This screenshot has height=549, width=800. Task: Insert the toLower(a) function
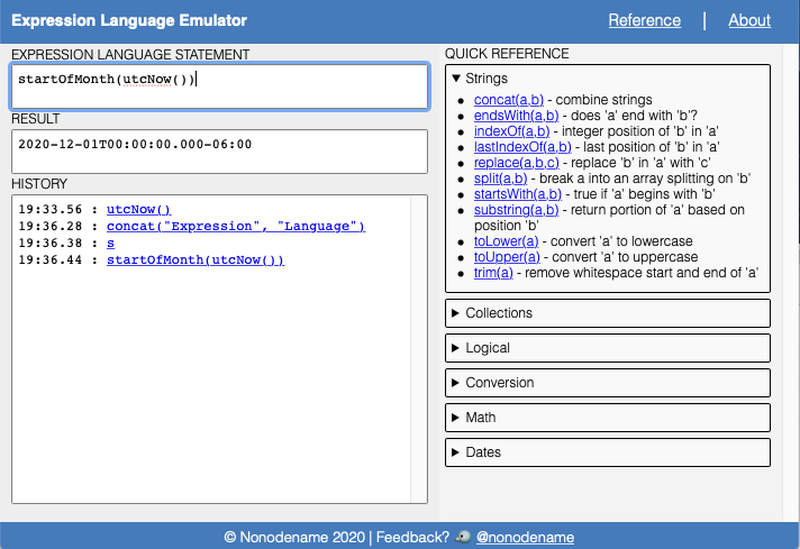[506, 241]
